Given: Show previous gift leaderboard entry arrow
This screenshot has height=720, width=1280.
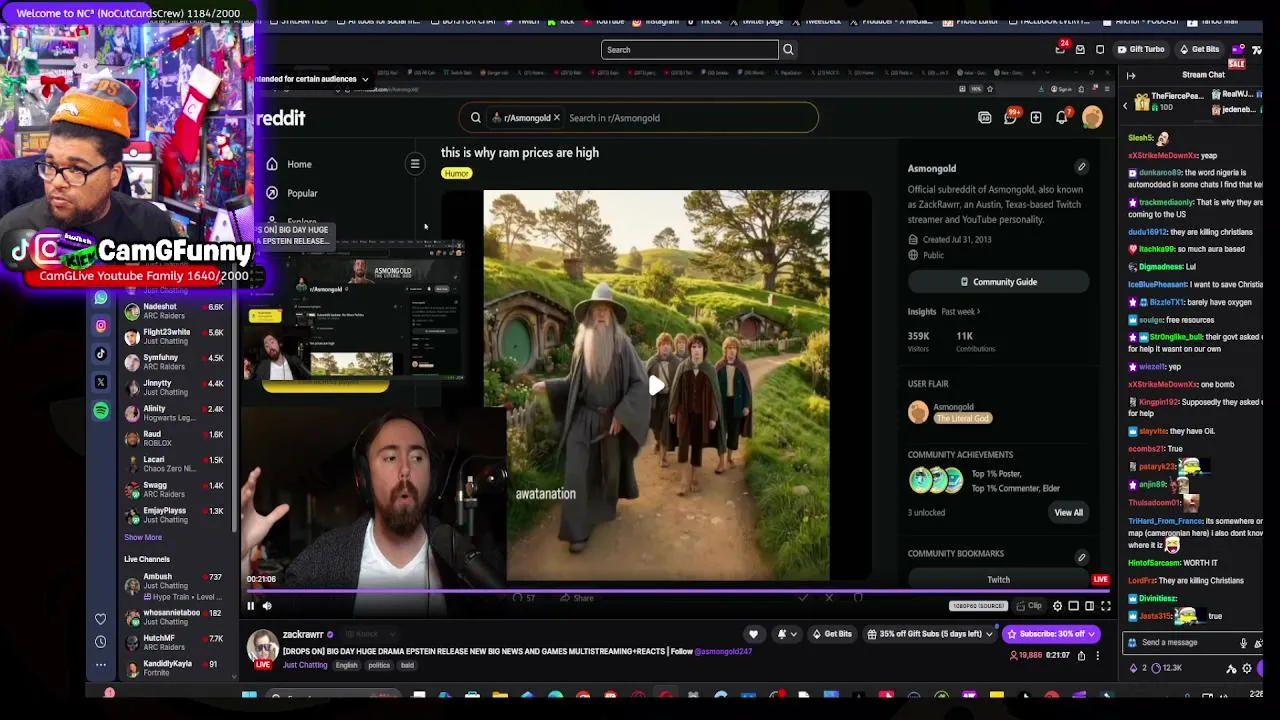Looking at the screenshot, I should (1125, 104).
